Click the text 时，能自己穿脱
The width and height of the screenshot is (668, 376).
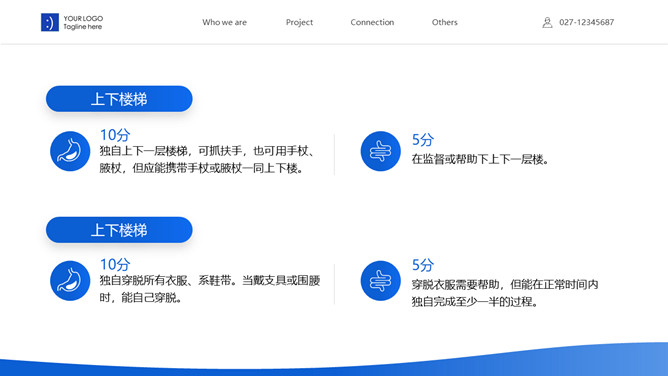click(x=141, y=298)
